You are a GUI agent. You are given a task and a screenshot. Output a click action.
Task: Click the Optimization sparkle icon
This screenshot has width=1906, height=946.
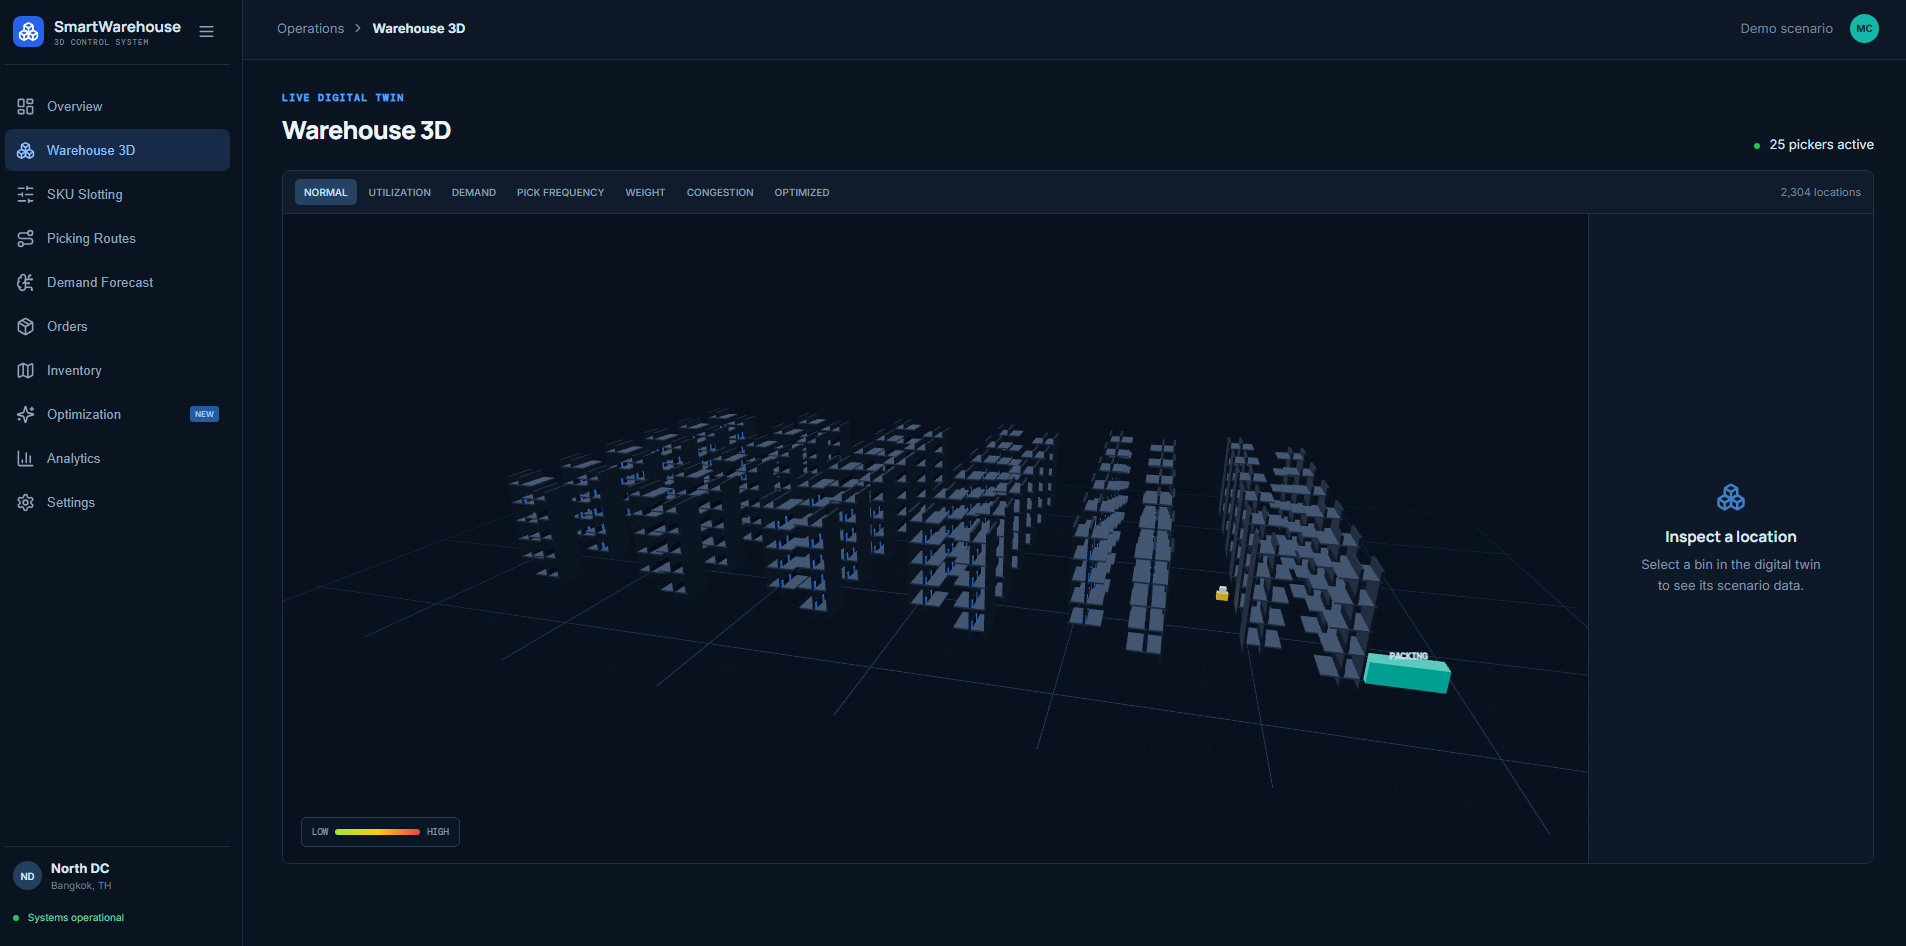(26, 415)
